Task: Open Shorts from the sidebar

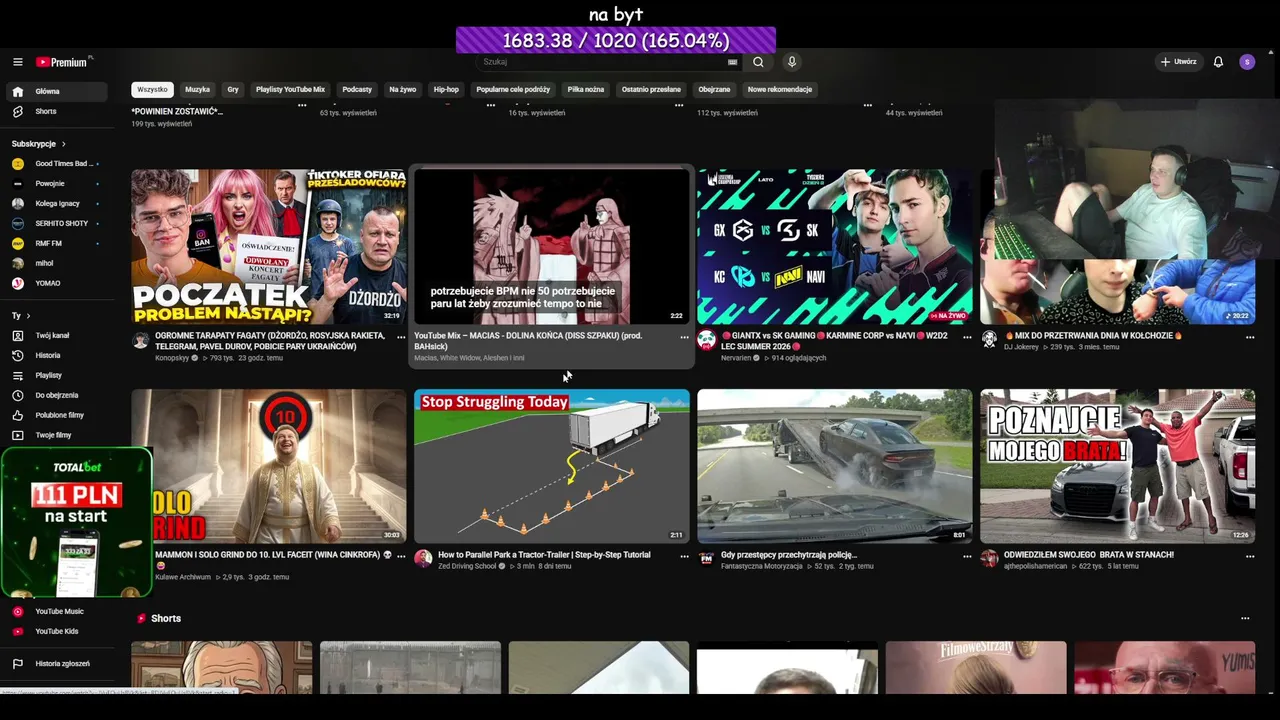Action: (x=56, y=111)
